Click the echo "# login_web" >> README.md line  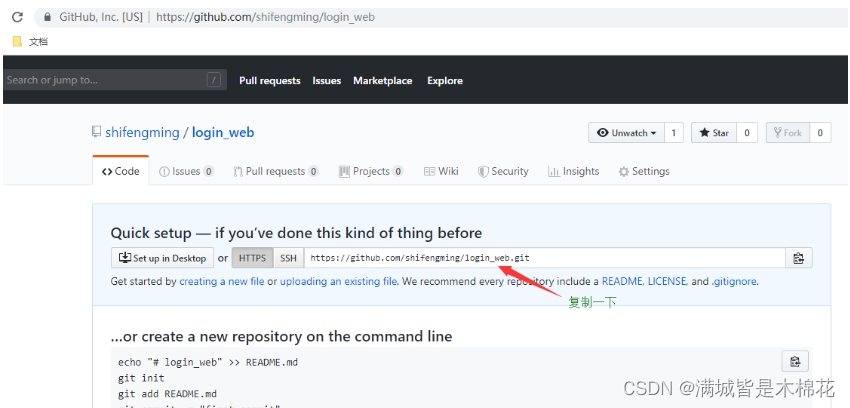tap(208, 362)
